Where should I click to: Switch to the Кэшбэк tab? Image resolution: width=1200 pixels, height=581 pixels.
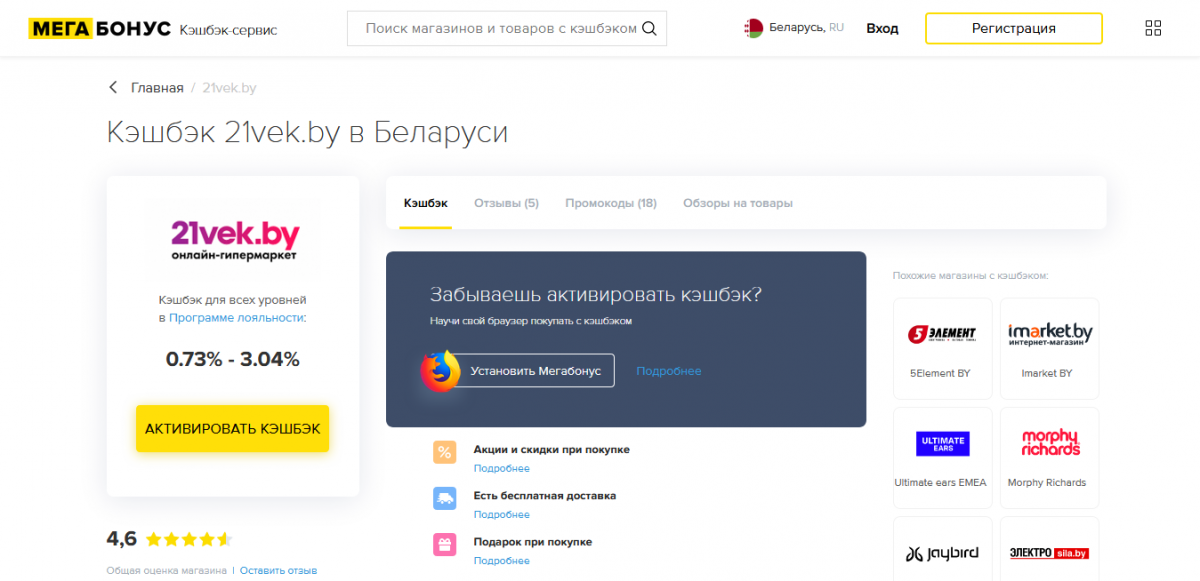point(426,203)
